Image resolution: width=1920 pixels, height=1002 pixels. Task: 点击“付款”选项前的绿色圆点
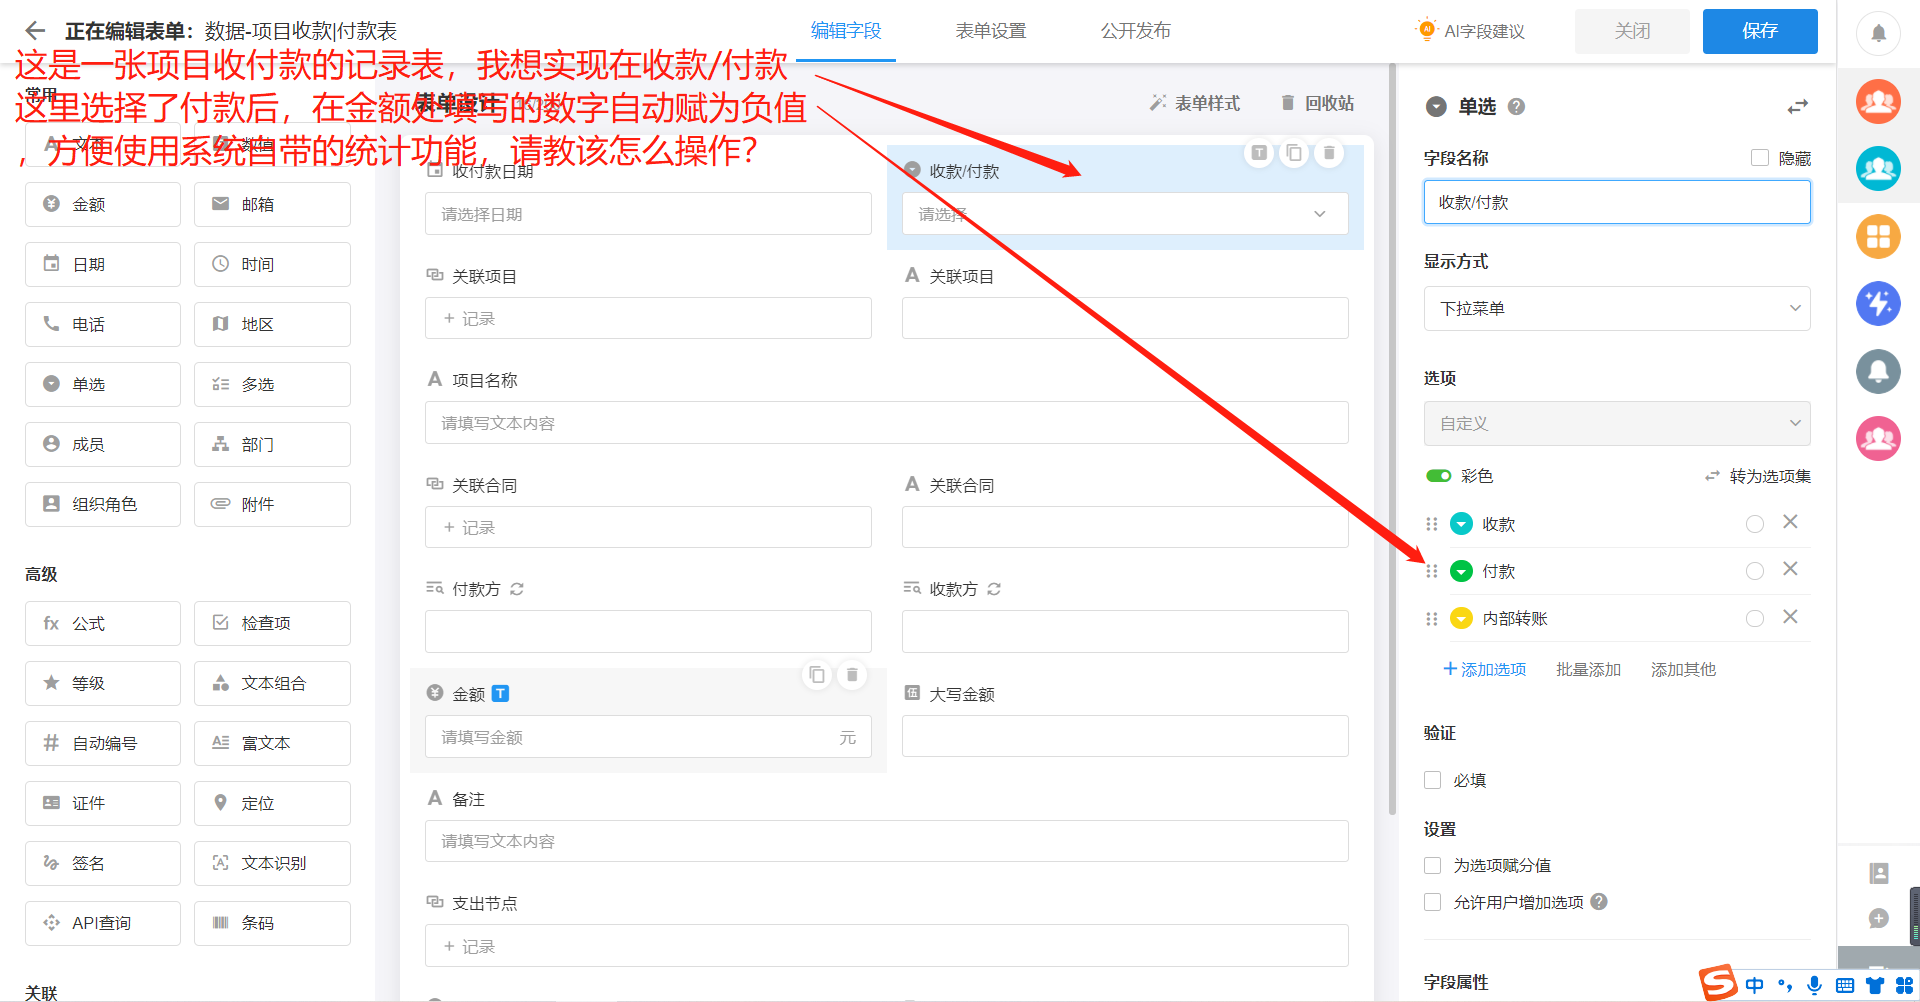(1461, 570)
